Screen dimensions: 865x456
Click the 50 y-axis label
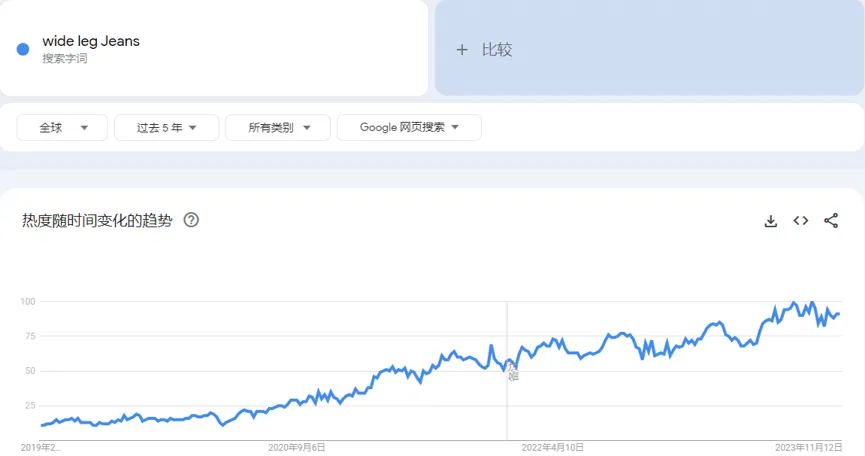30,371
